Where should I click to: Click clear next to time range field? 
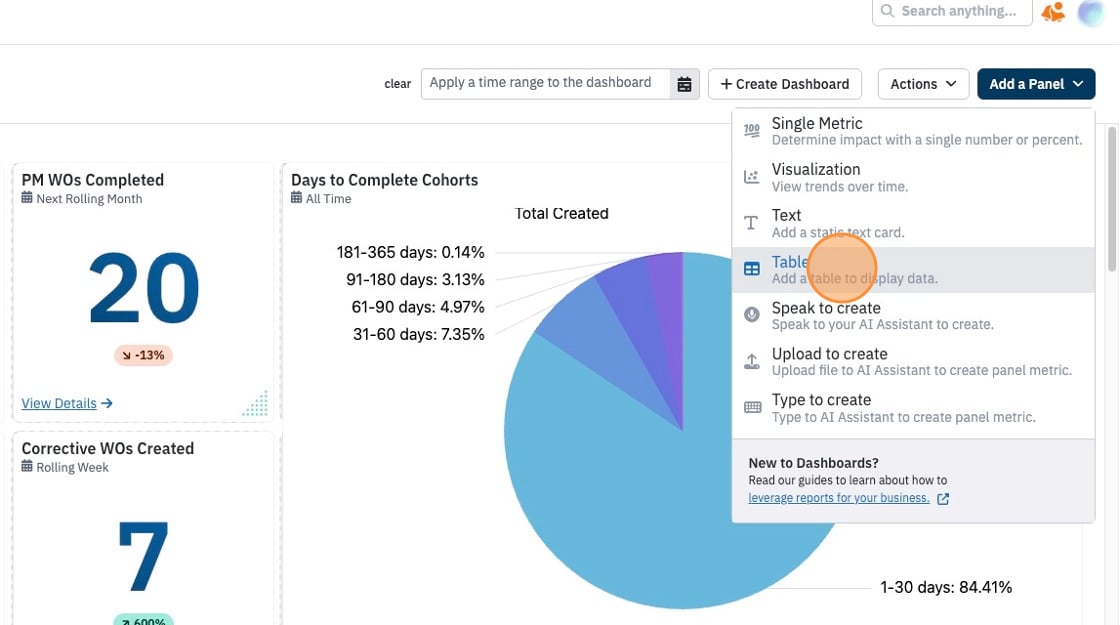[397, 84]
